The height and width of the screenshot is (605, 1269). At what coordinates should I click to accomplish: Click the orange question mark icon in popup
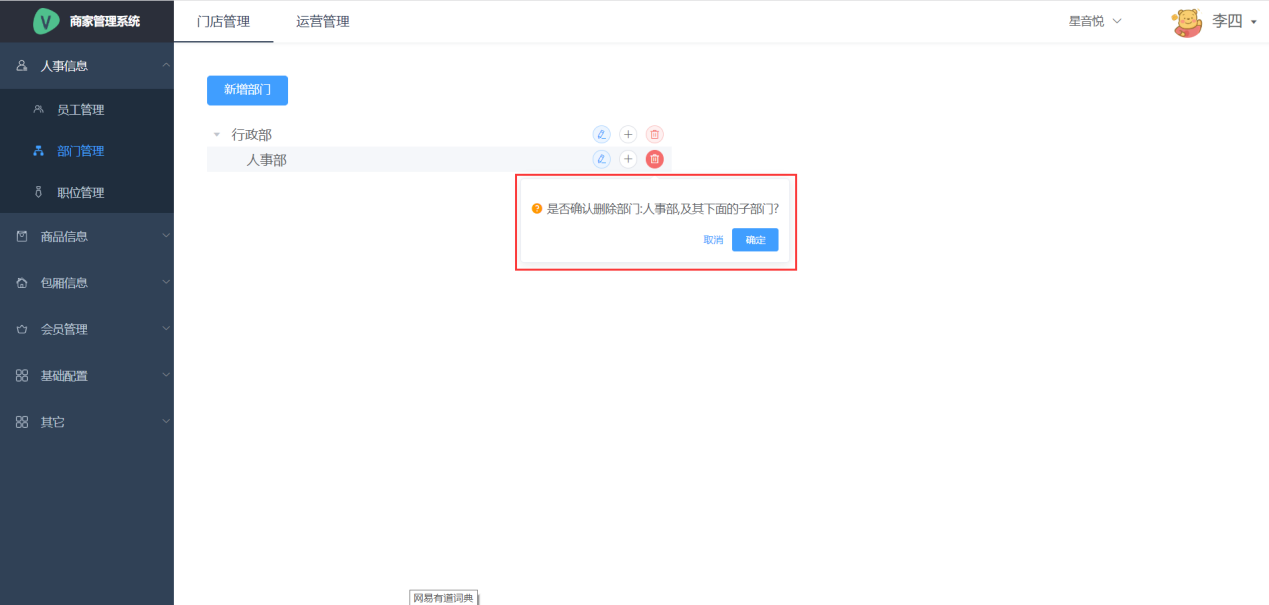537,209
